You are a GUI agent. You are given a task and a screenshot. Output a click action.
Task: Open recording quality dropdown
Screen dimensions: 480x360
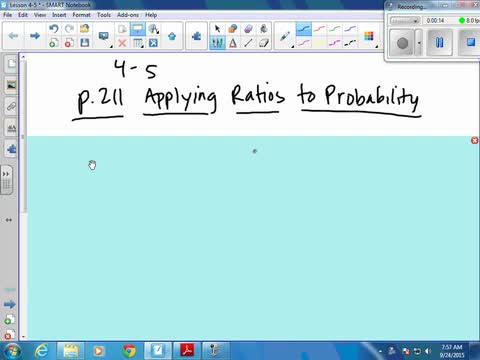[x=405, y=21]
